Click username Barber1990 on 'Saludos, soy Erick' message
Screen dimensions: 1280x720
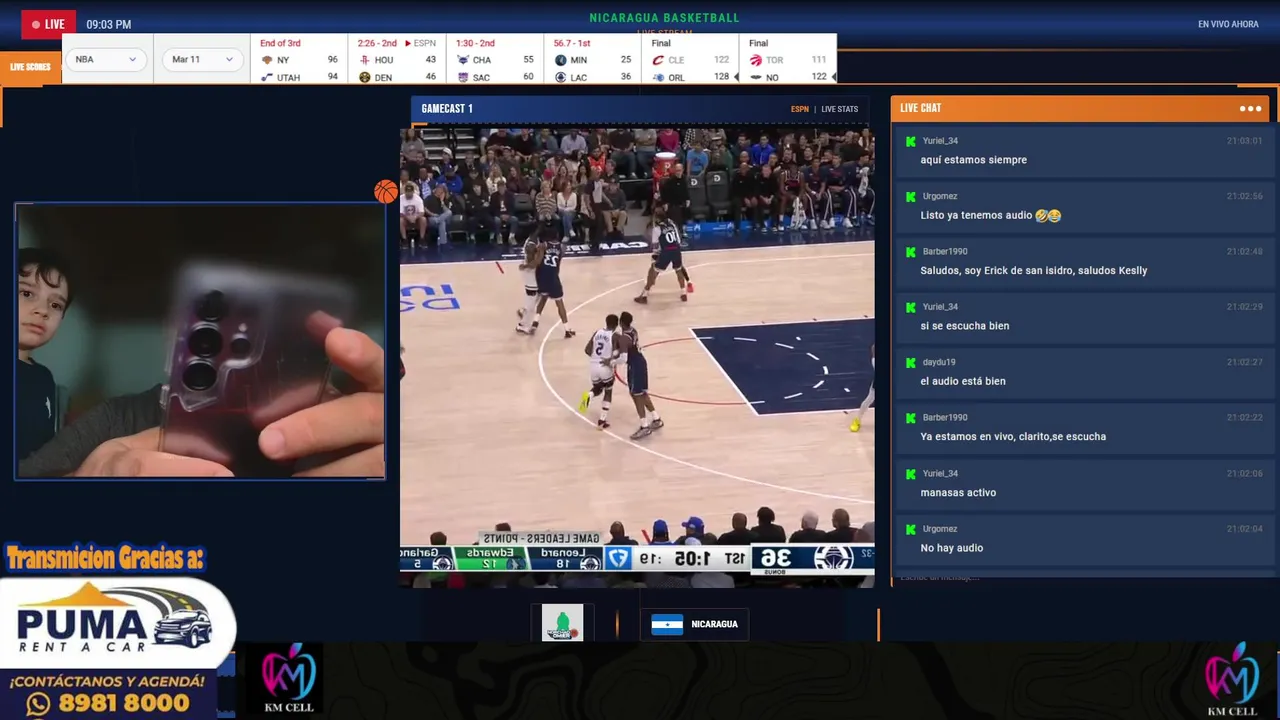(945, 251)
